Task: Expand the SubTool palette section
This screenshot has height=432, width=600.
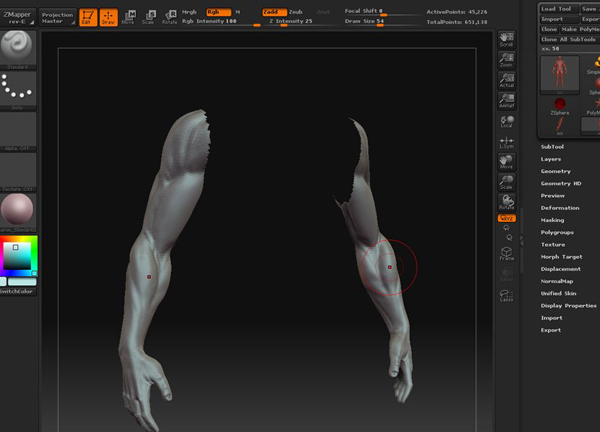Action: click(x=553, y=147)
